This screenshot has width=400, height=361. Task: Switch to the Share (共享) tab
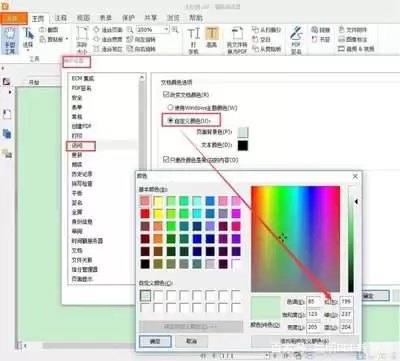pyautogui.click(x=151, y=18)
